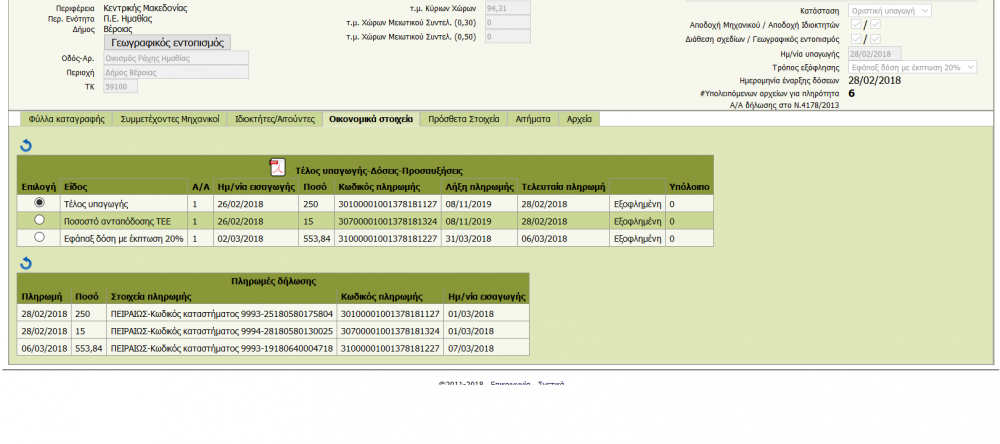Select the Τέλος υπαγωγής radio button
The image size is (1000, 444).
(40, 202)
